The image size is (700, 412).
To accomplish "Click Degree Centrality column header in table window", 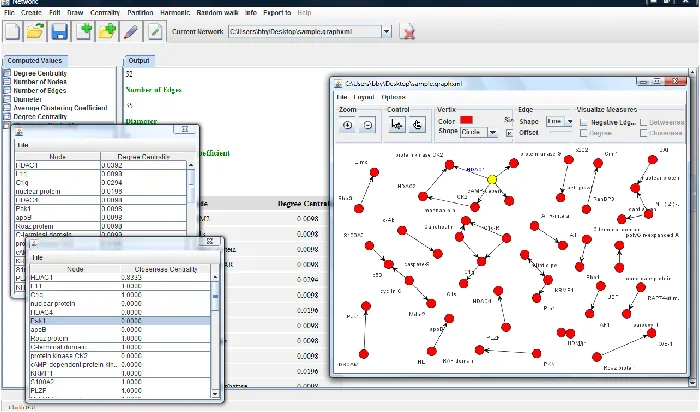I will click(x=143, y=157).
